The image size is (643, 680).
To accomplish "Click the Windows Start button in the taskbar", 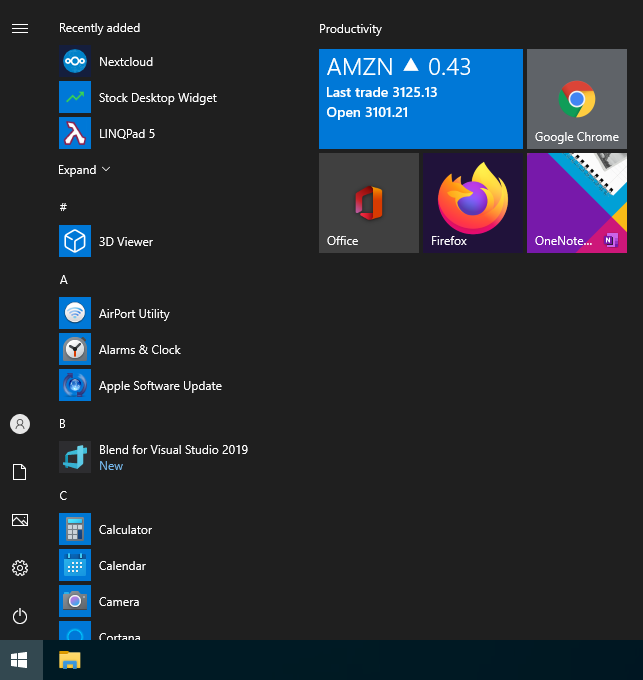I will pos(20,660).
